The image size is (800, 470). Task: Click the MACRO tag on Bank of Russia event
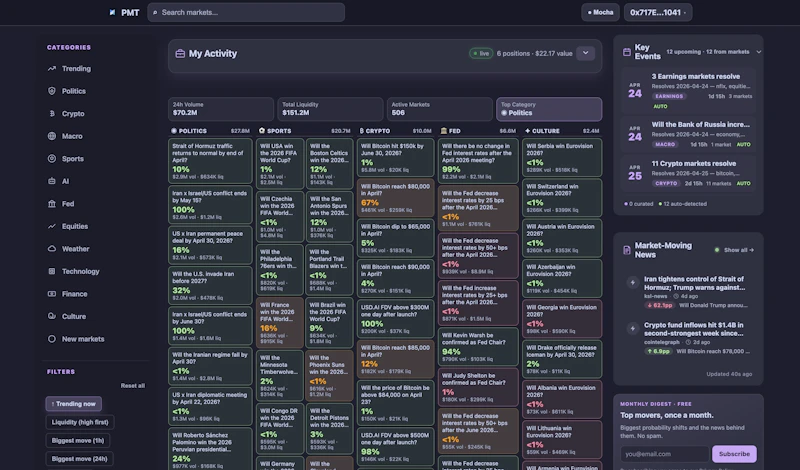pyautogui.click(x=665, y=144)
